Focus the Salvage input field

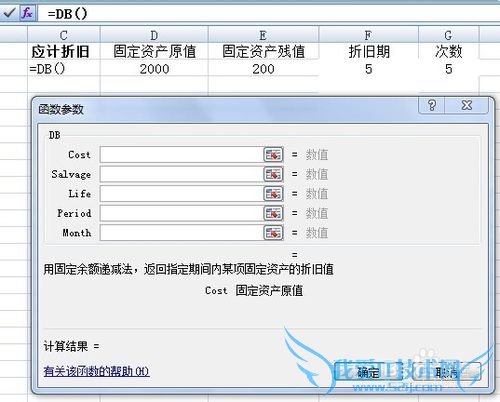tap(182, 174)
